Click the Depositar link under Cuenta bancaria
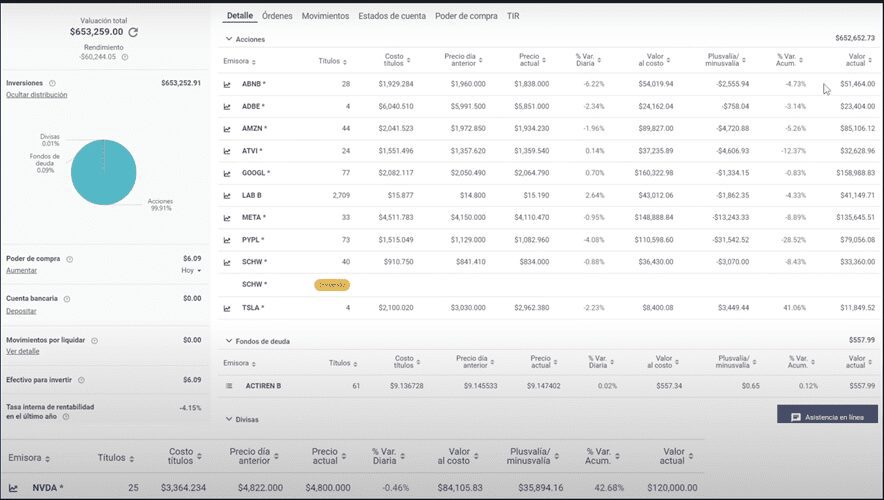 click(22, 311)
